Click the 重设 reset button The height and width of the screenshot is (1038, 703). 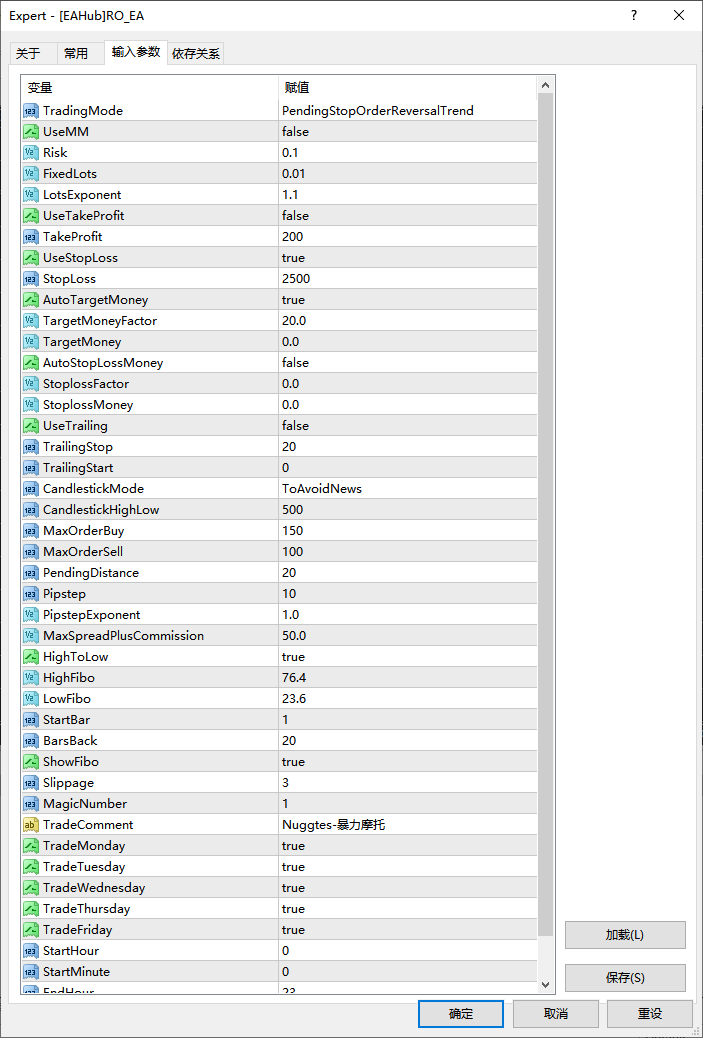click(x=649, y=1014)
